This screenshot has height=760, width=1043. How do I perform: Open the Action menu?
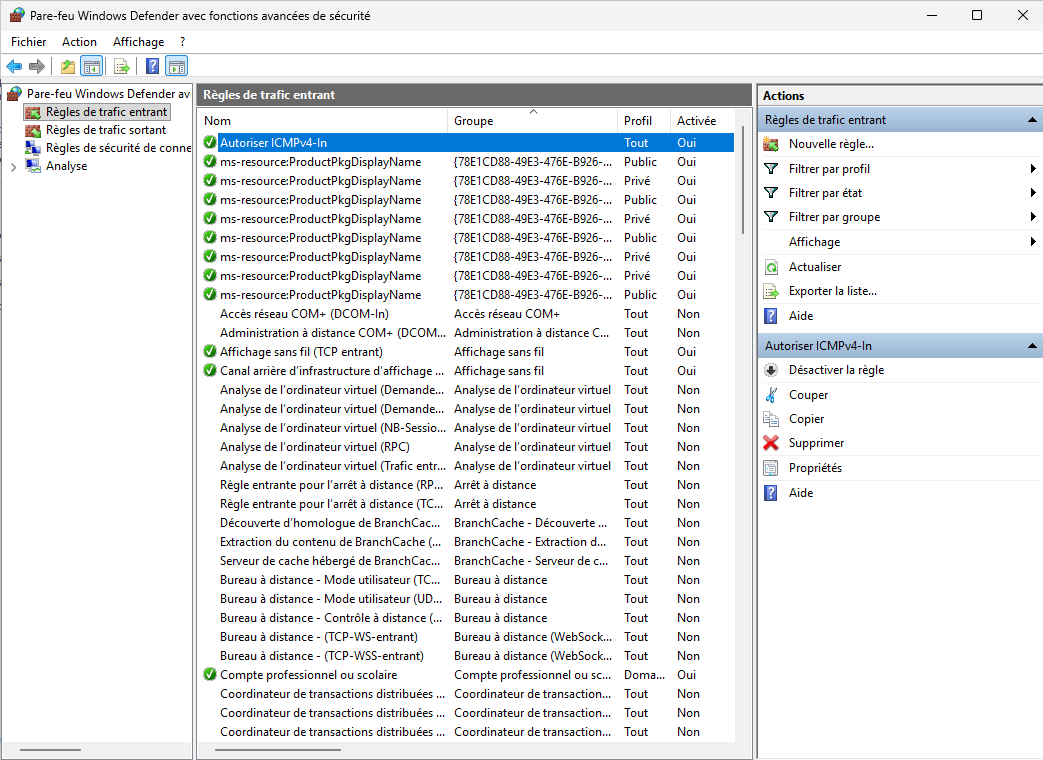(x=79, y=42)
